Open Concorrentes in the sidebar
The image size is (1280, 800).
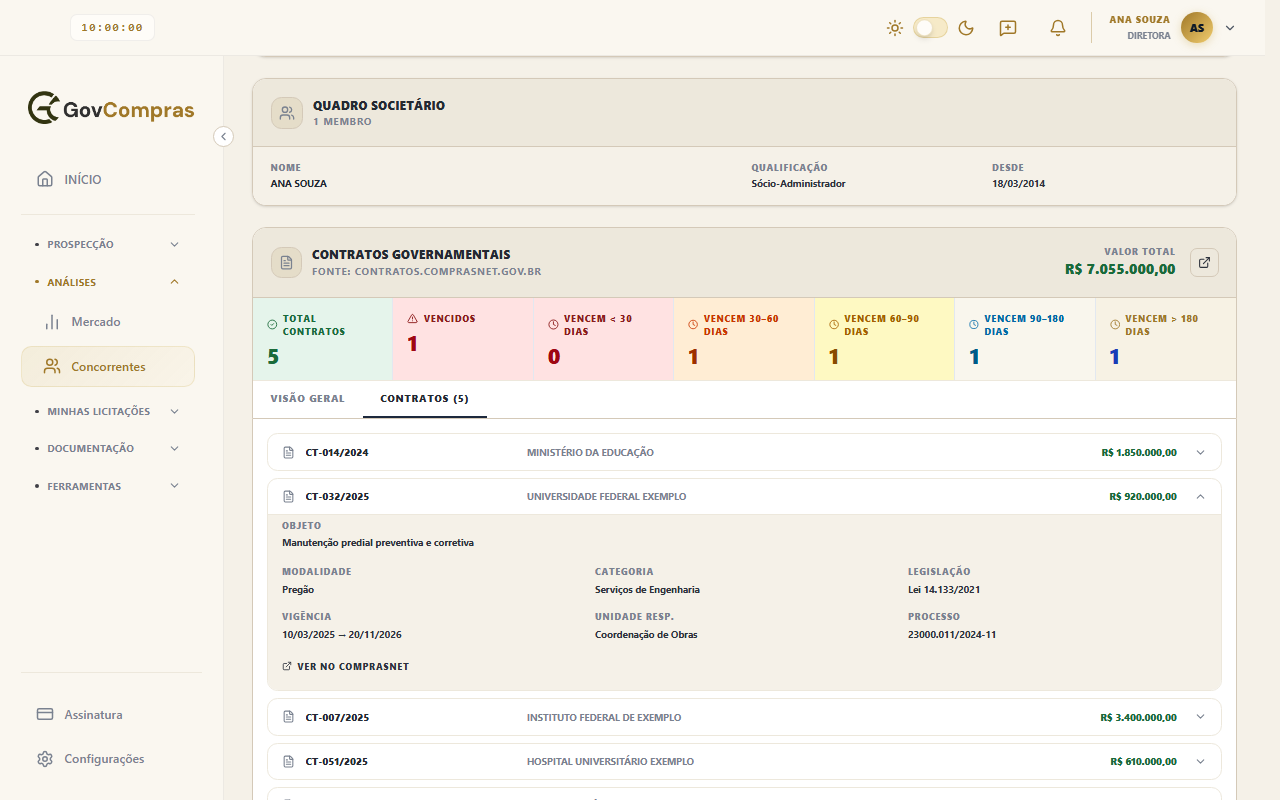tap(108, 367)
